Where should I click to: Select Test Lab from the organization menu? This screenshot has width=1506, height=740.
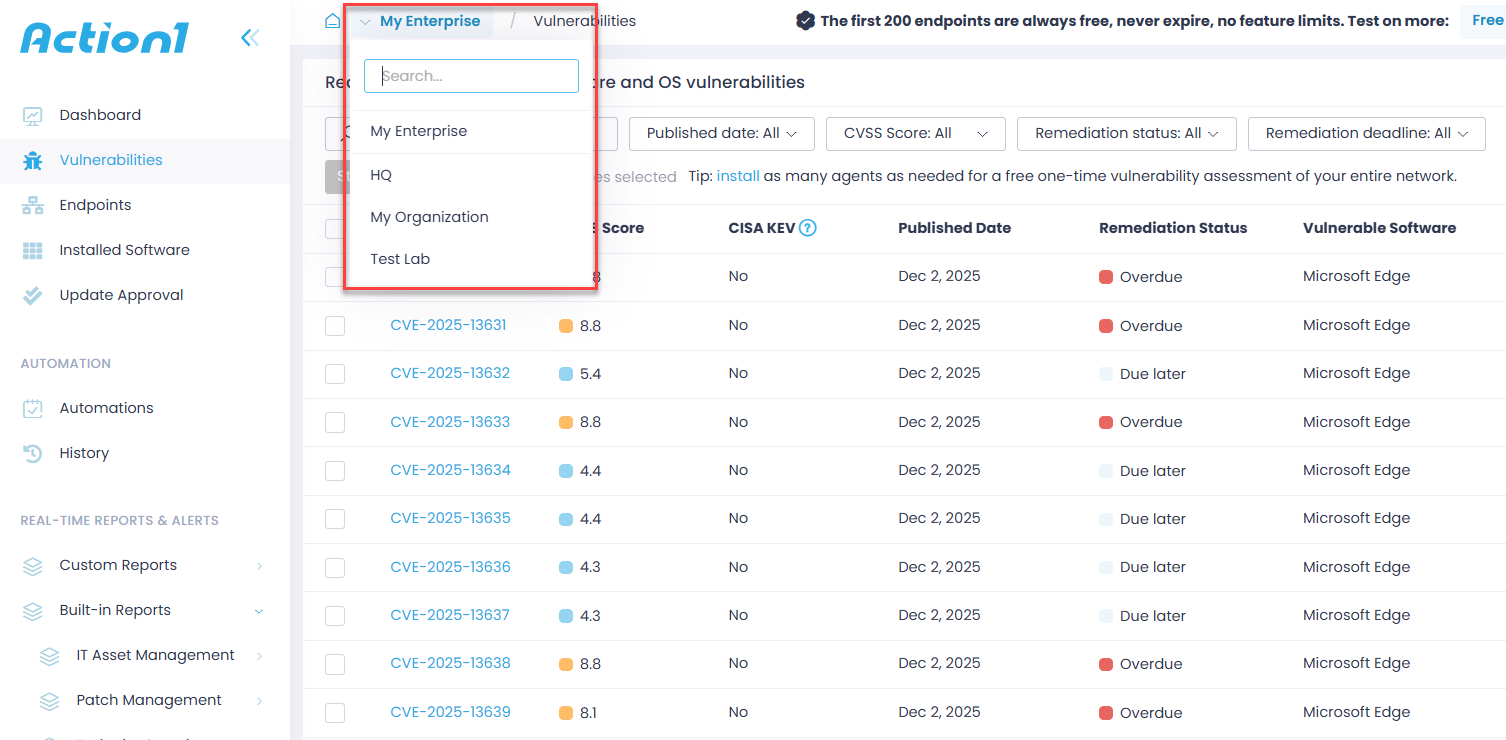tap(400, 258)
